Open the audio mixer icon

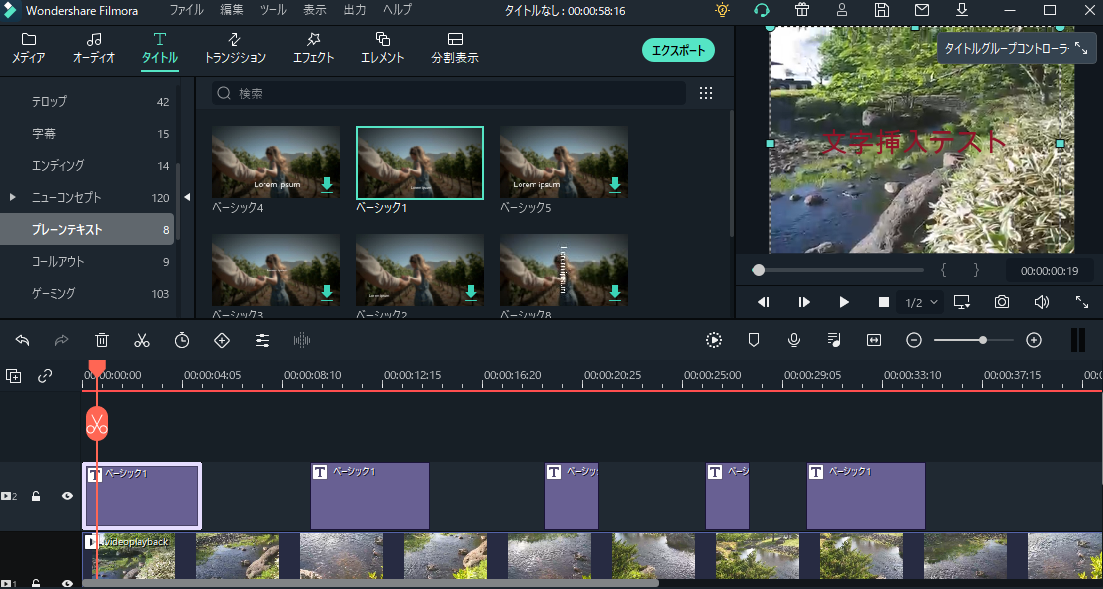(x=834, y=341)
